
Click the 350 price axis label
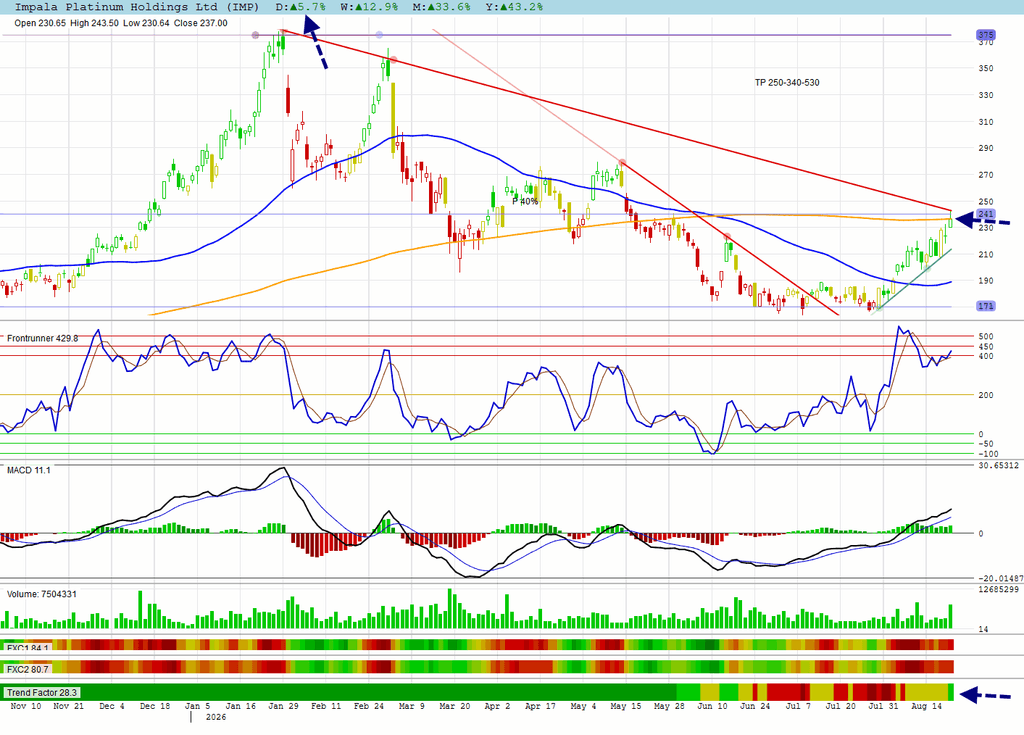tap(985, 68)
